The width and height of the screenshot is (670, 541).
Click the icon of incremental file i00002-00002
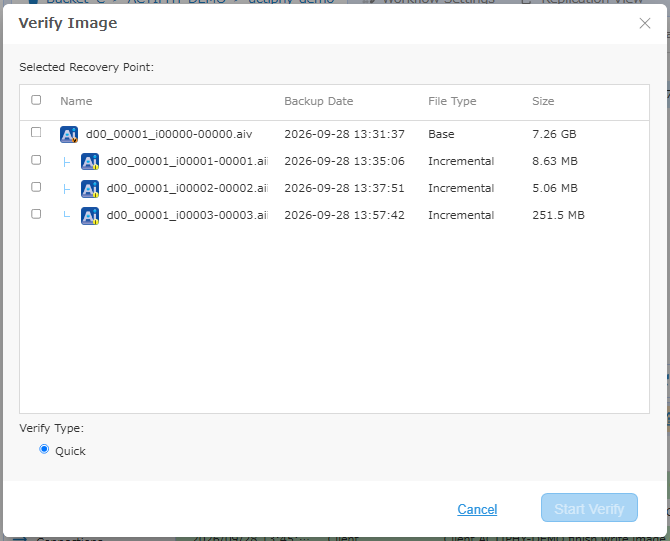click(90, 188)
